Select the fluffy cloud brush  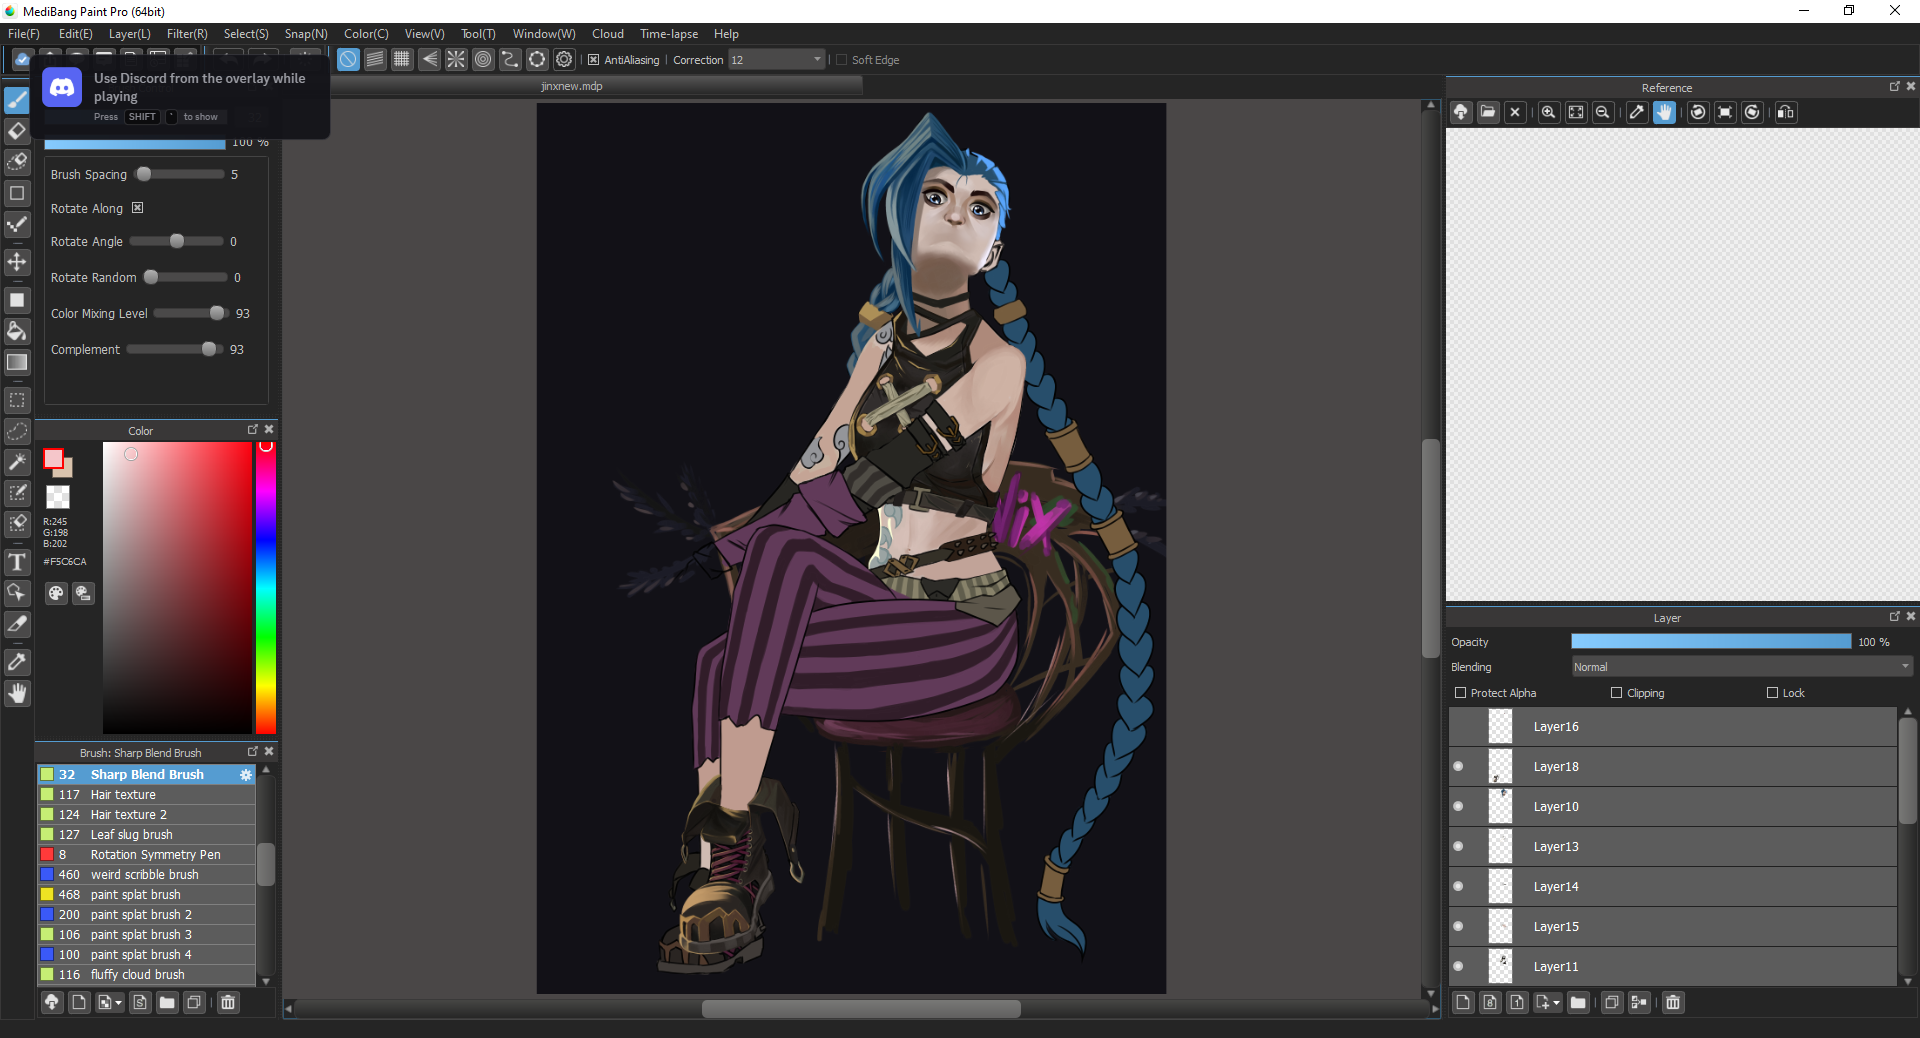tap(146, 975)
